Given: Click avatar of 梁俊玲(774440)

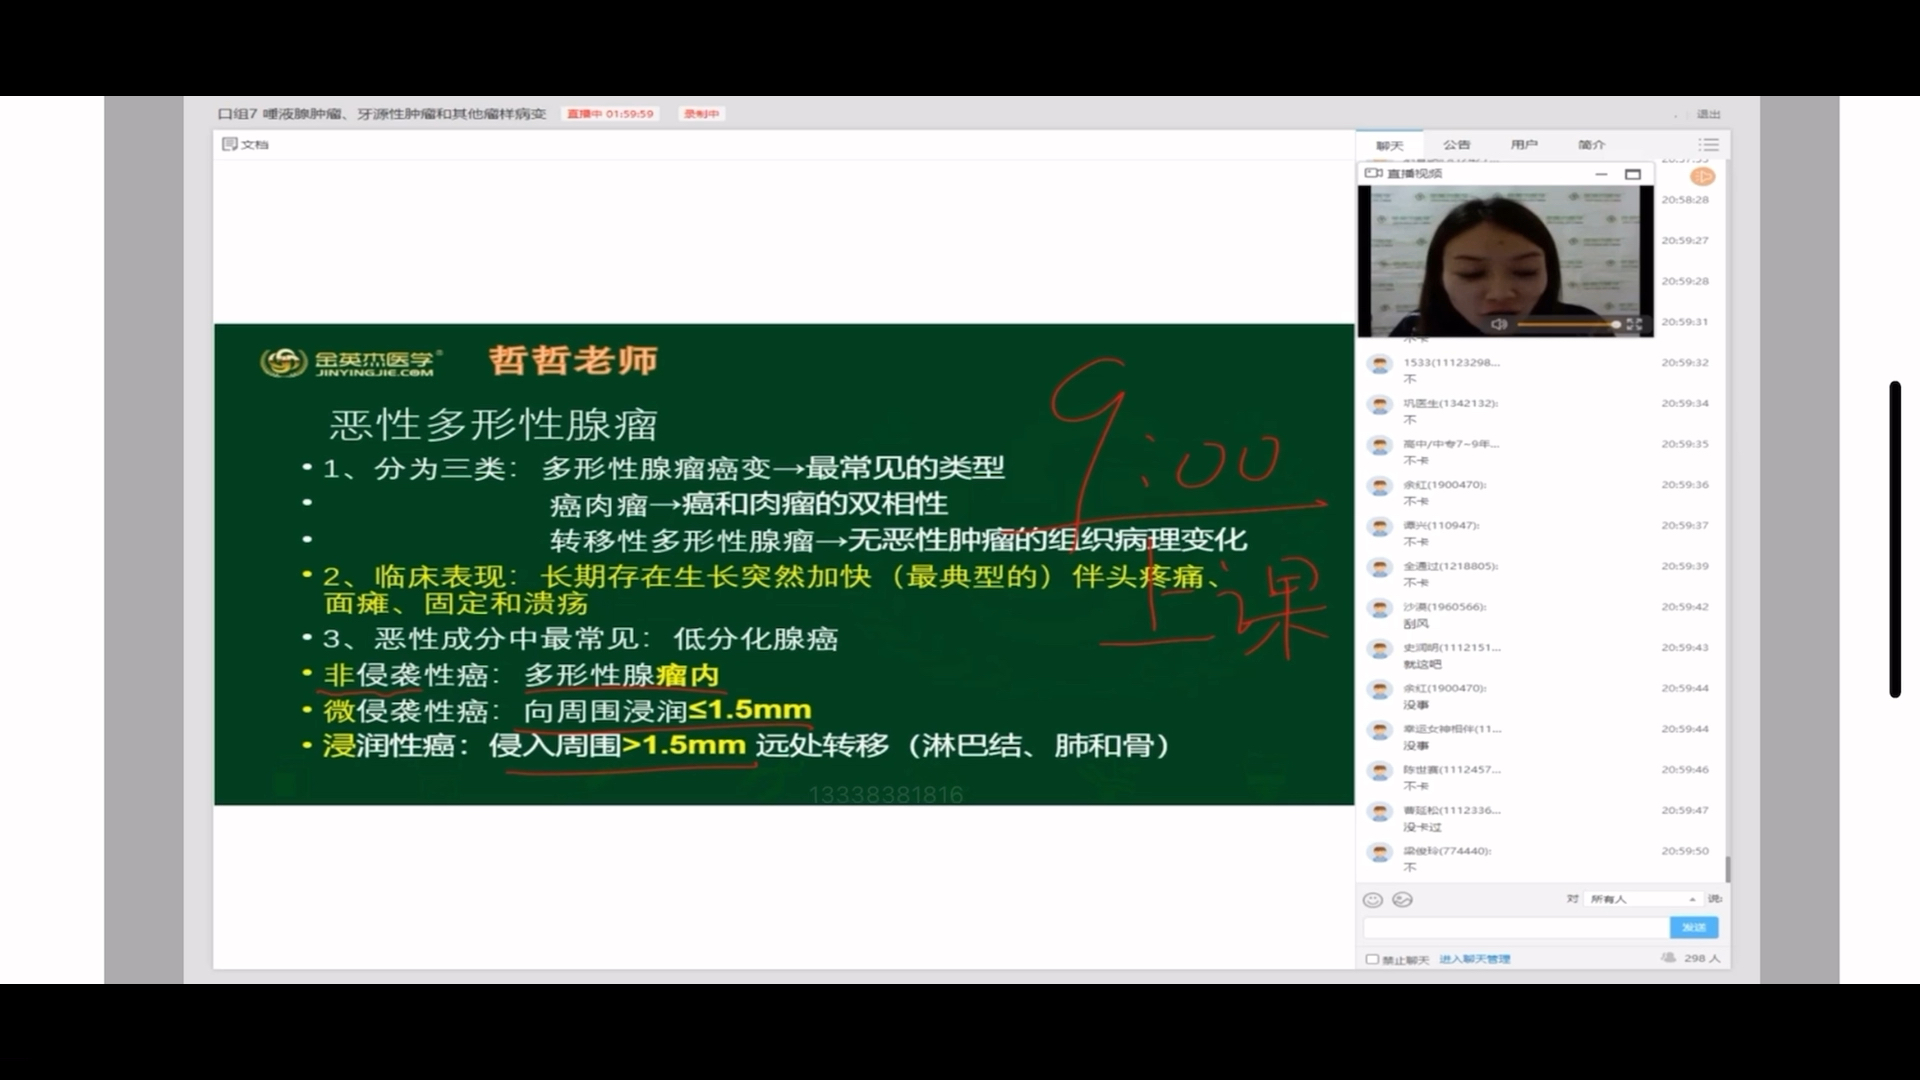Looking at the screenshot, I should (1380, 853).
